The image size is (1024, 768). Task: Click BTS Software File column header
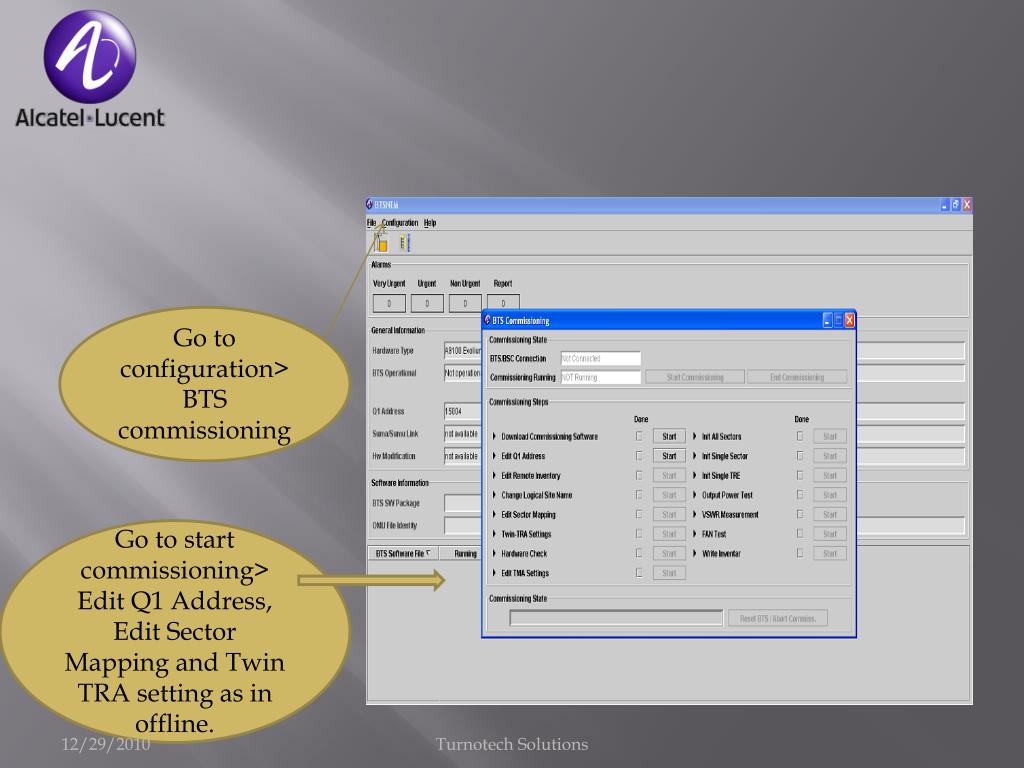click(403, 553)
